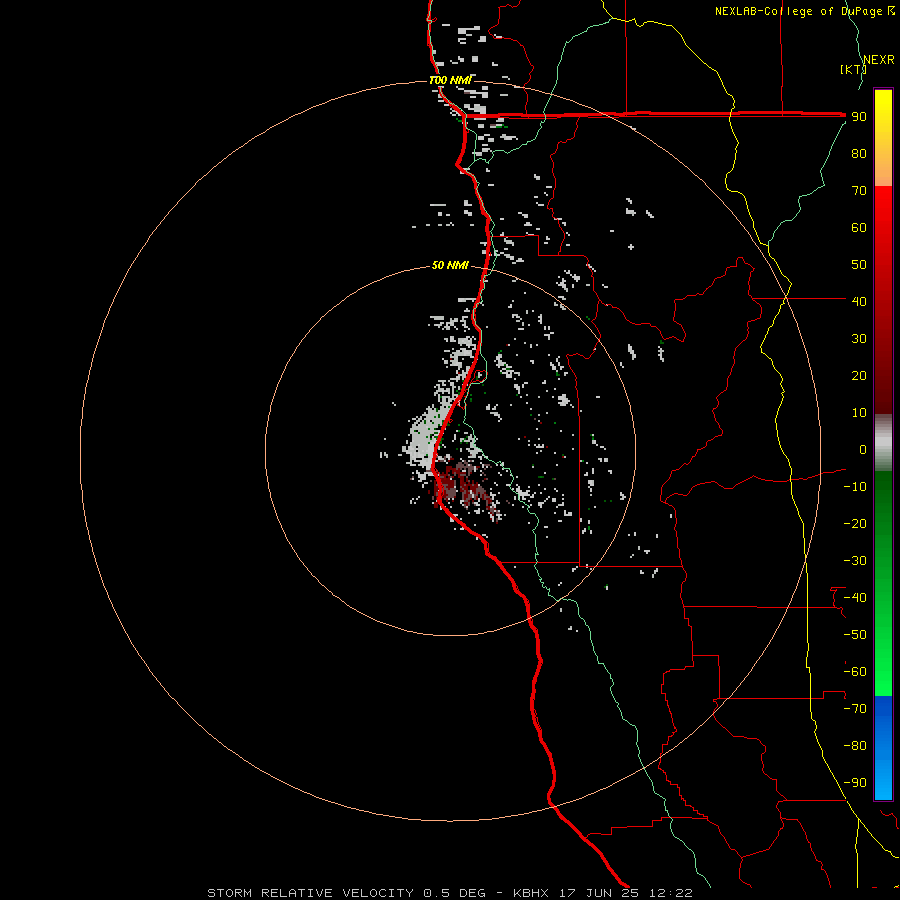Viewport: 900px width, 900px height.
Task: Click the -50 value on velocity scale
Action: (855, 635)
